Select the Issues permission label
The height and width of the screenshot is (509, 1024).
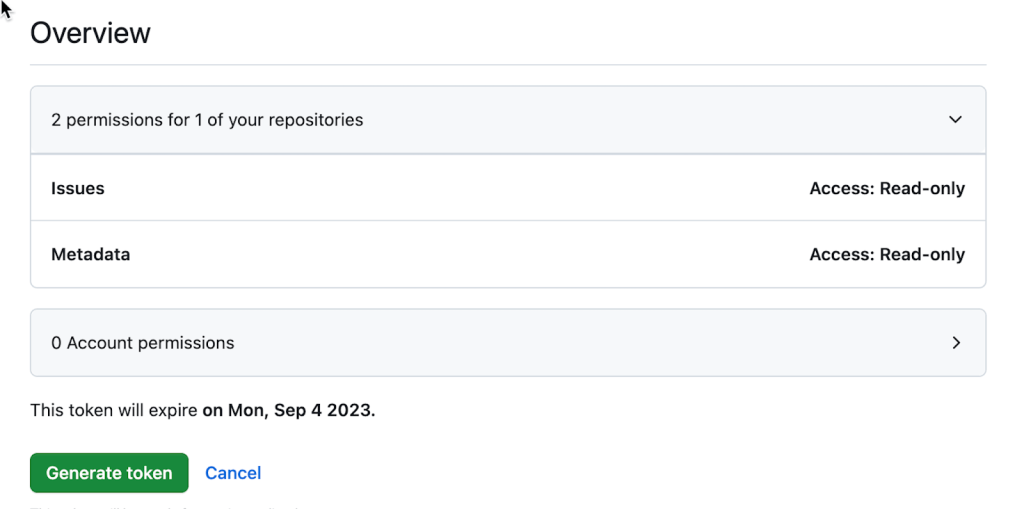coord(78,188)
